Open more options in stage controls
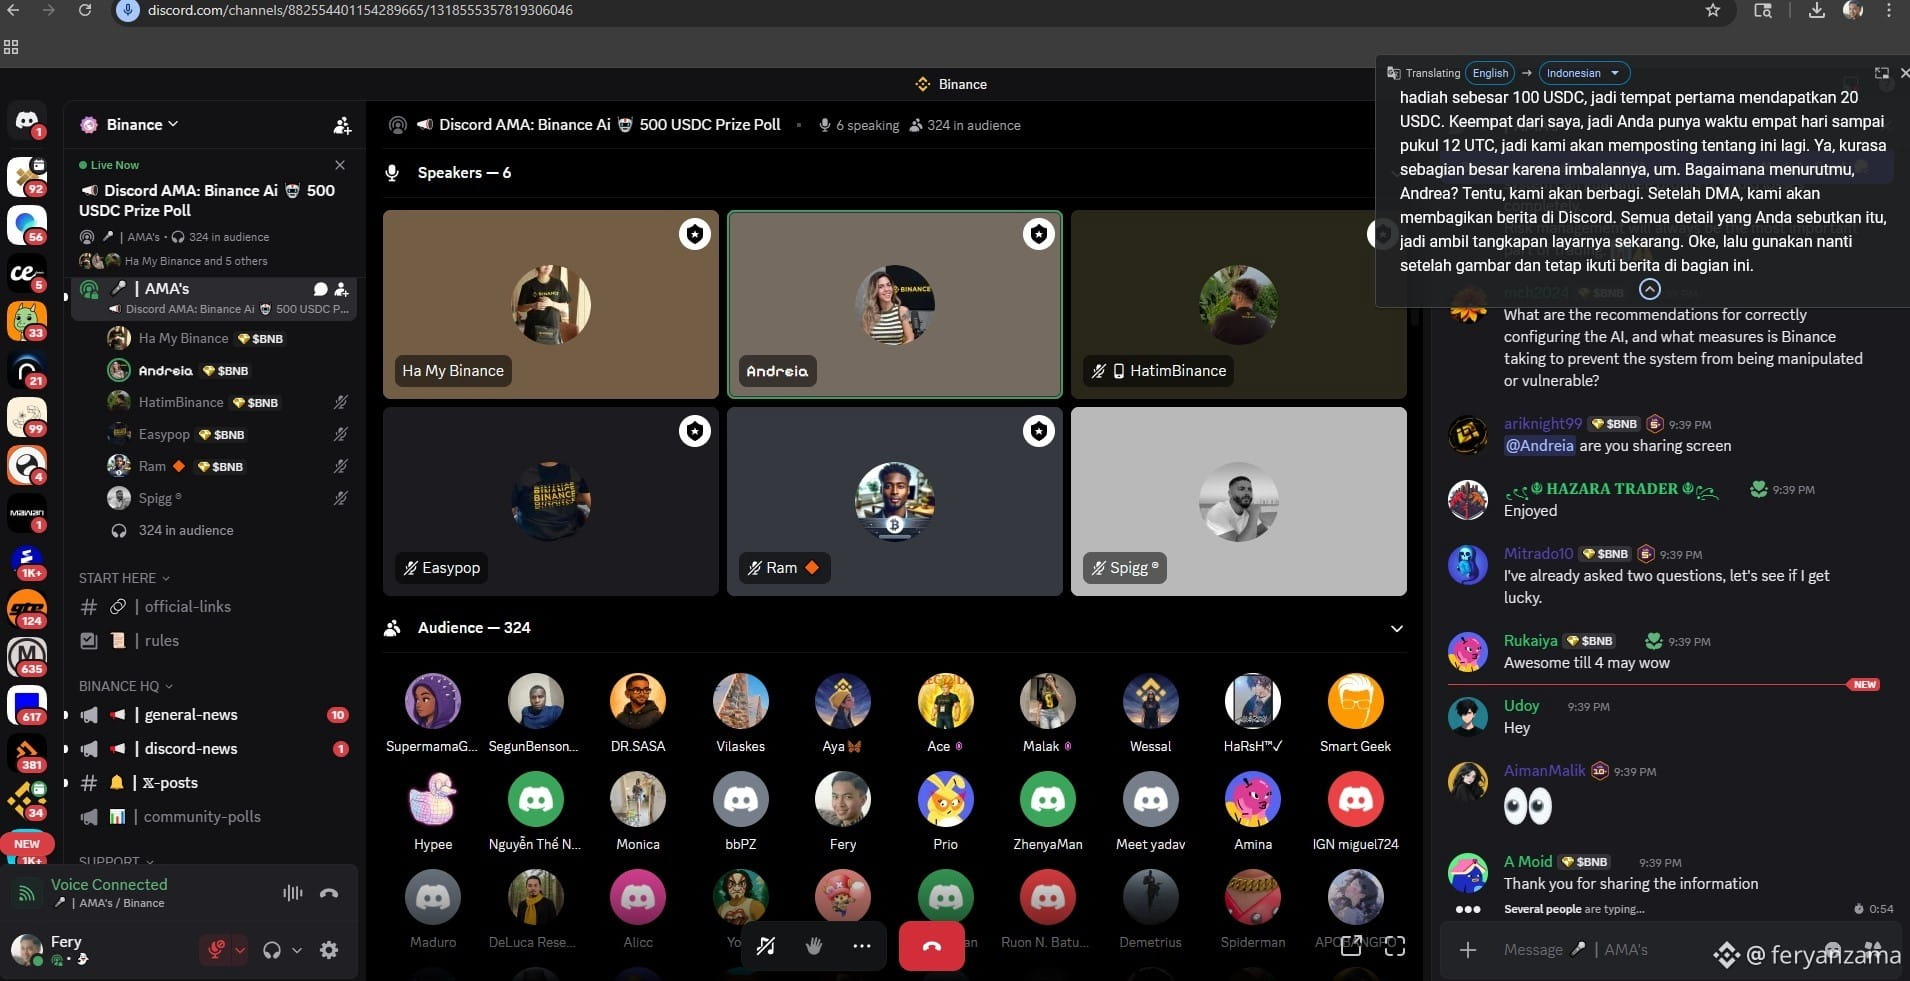The image size is (1910, 981). (x=862, y=946)
